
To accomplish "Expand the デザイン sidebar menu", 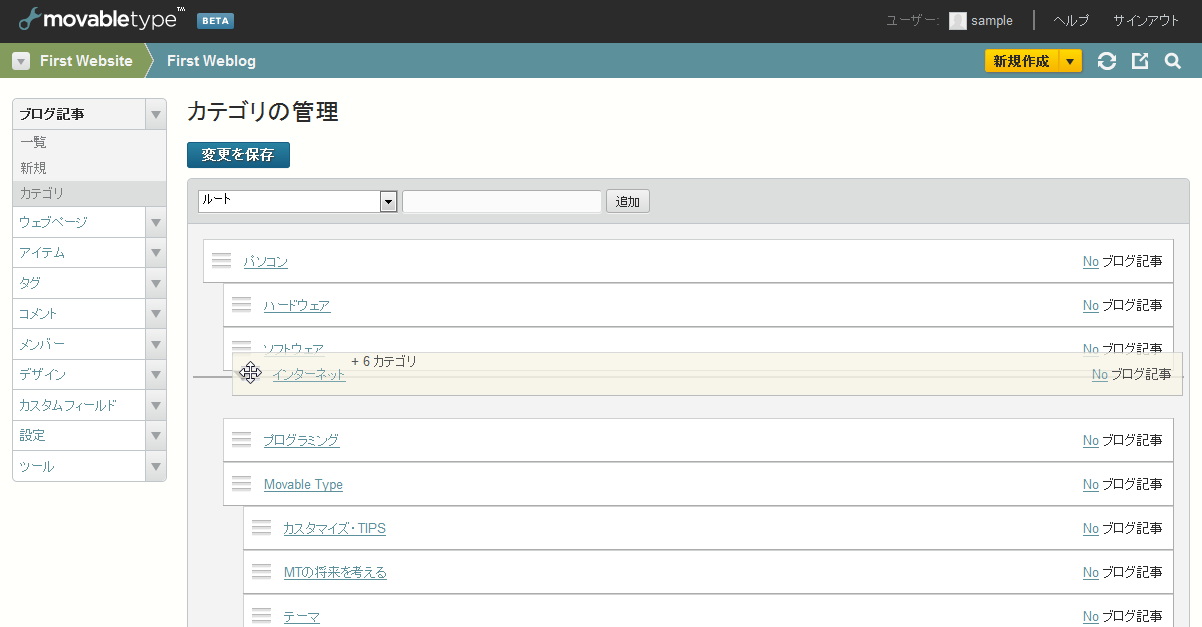I will coord(155,375).
